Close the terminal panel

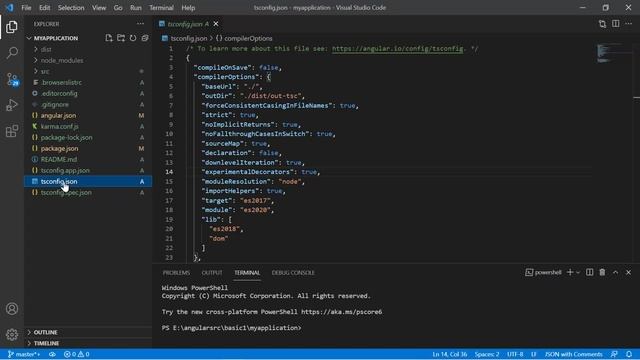pyautogui.click(x=629, y=272)
